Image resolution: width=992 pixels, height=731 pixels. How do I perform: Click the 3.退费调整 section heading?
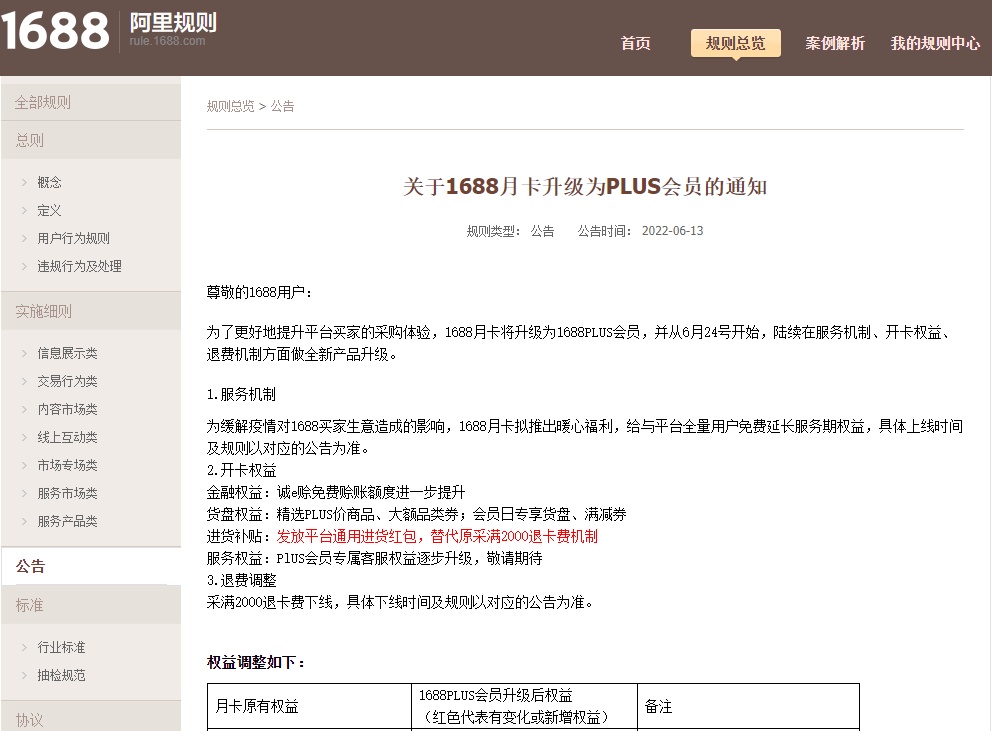tap(241, 580)
